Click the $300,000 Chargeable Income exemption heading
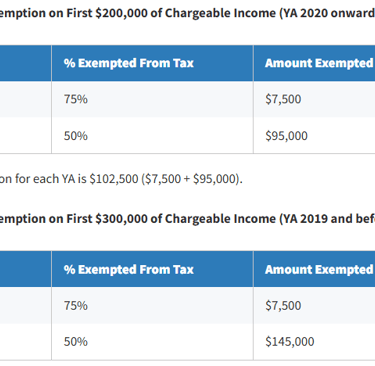This screenshot has height=366, width=375. [x=187, y=219]
